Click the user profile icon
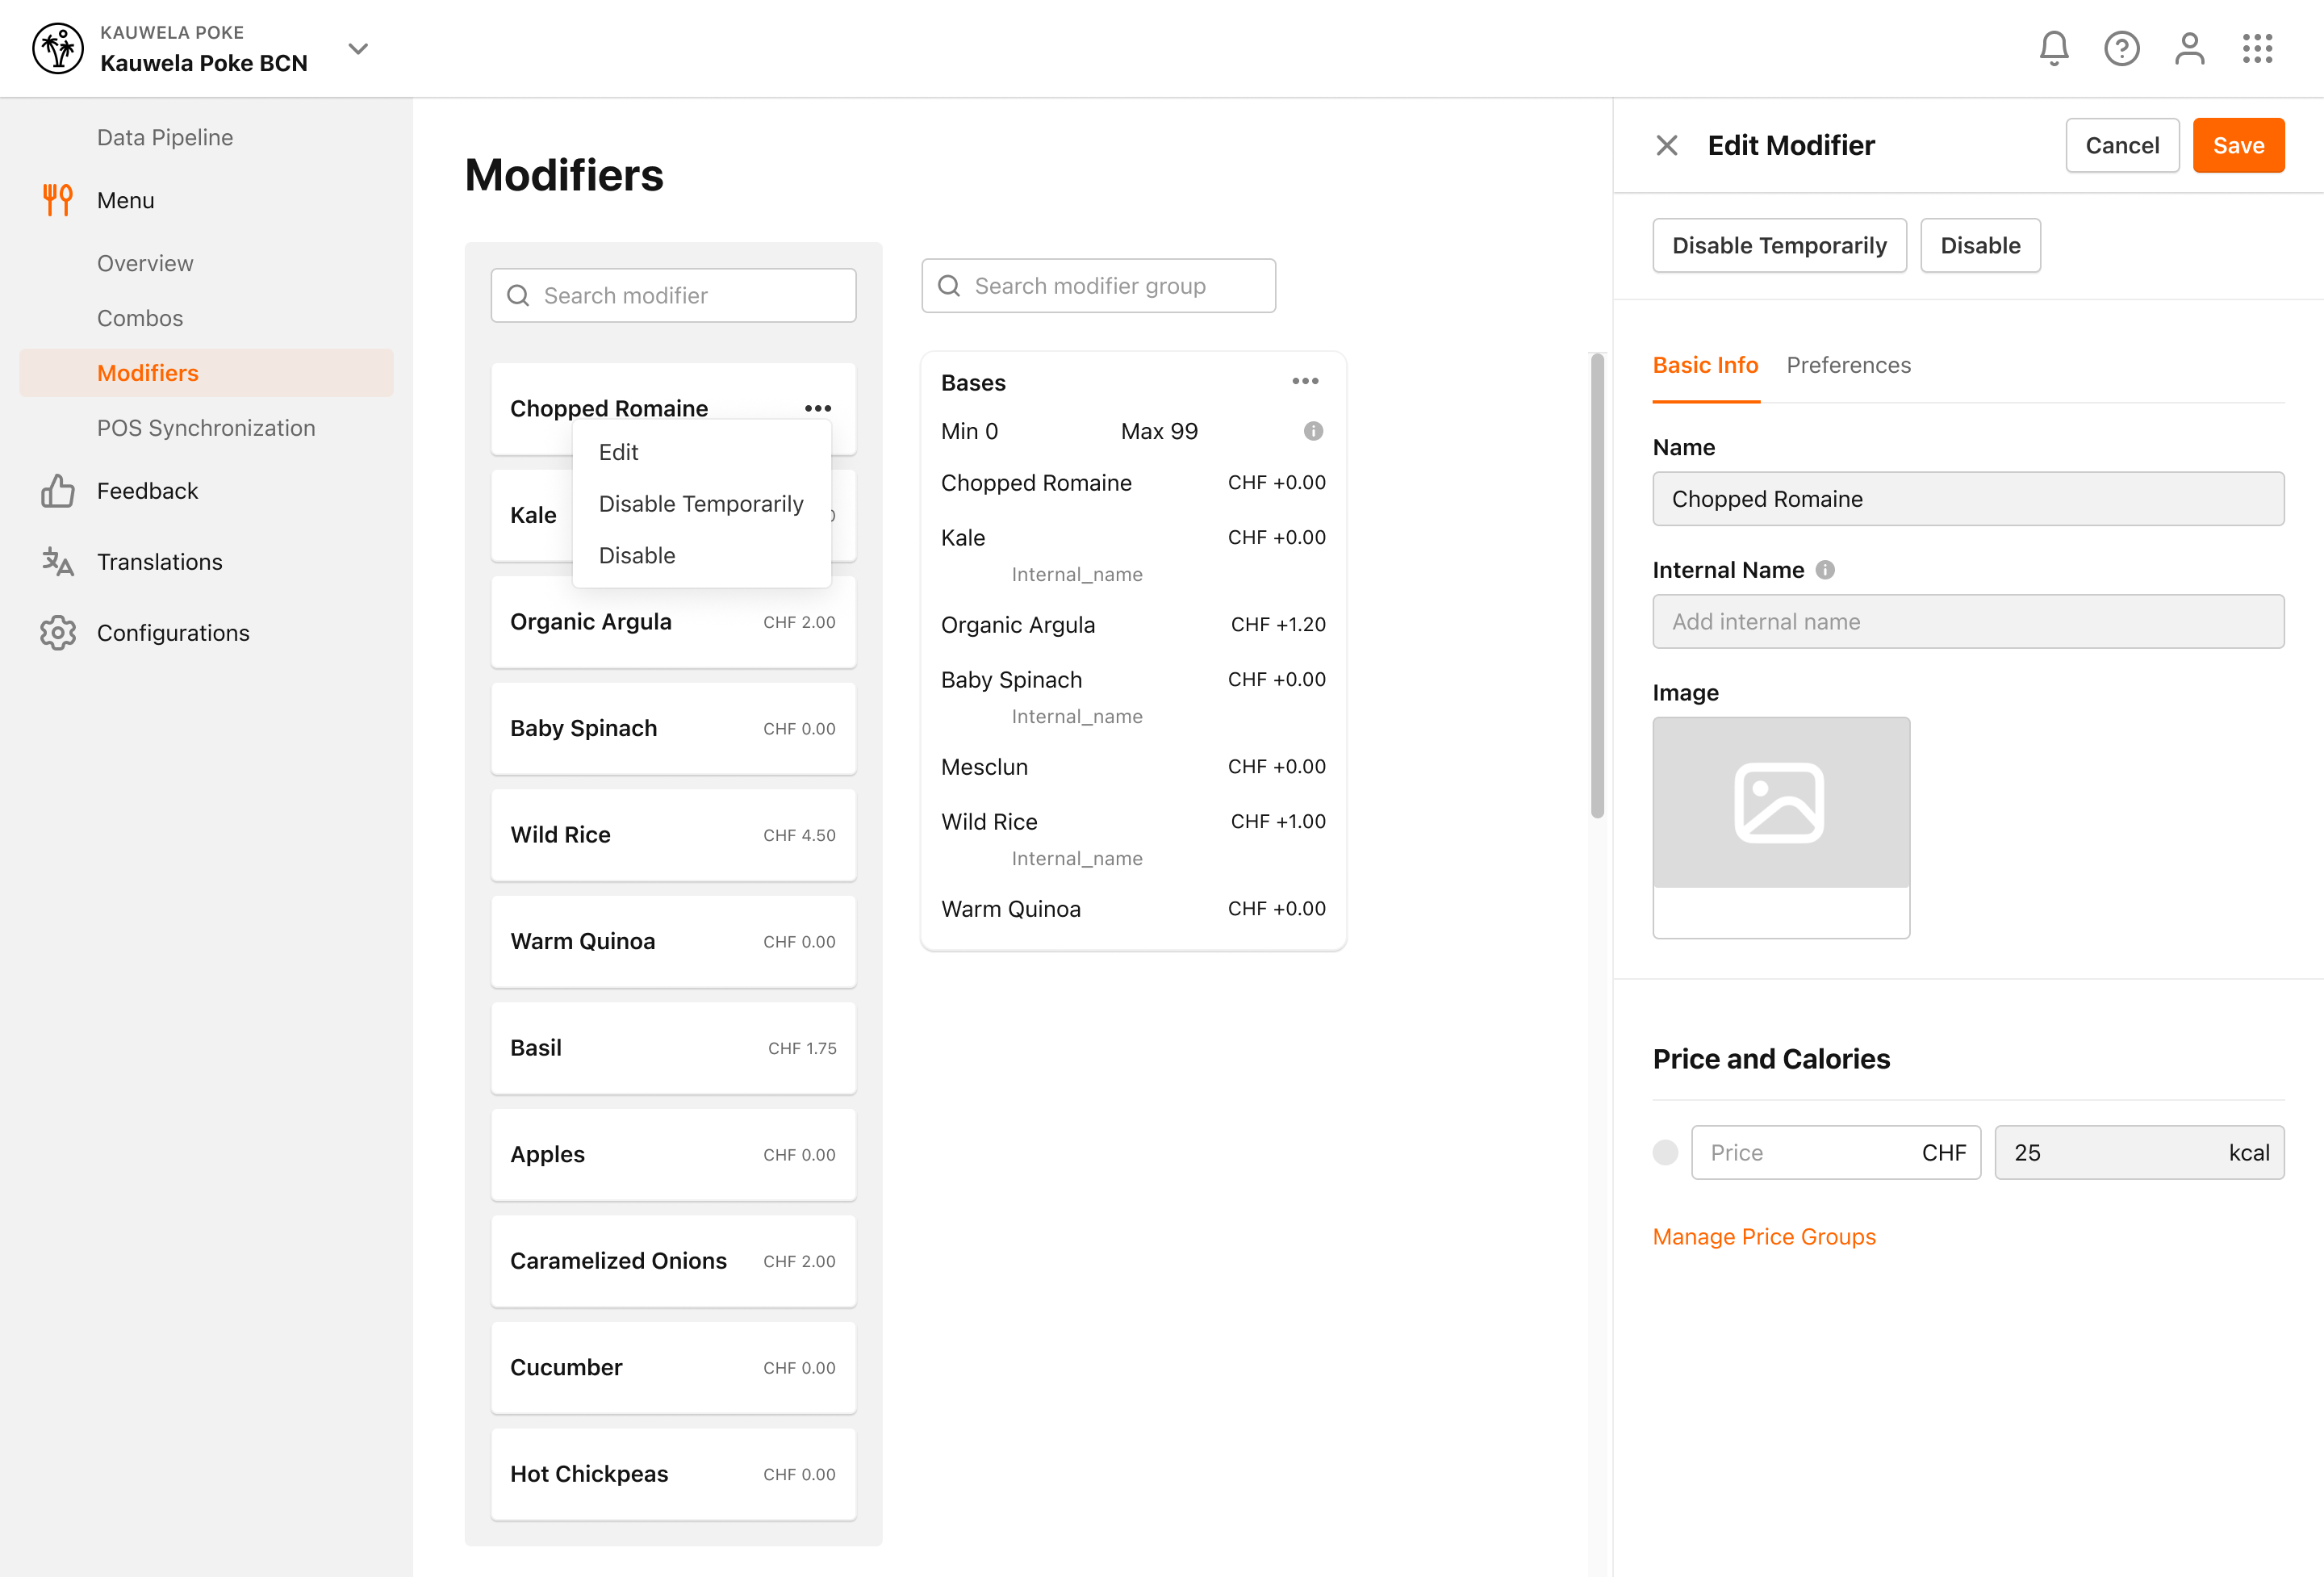This screenshot has width=2324, height=1577. click(2190, 48)
